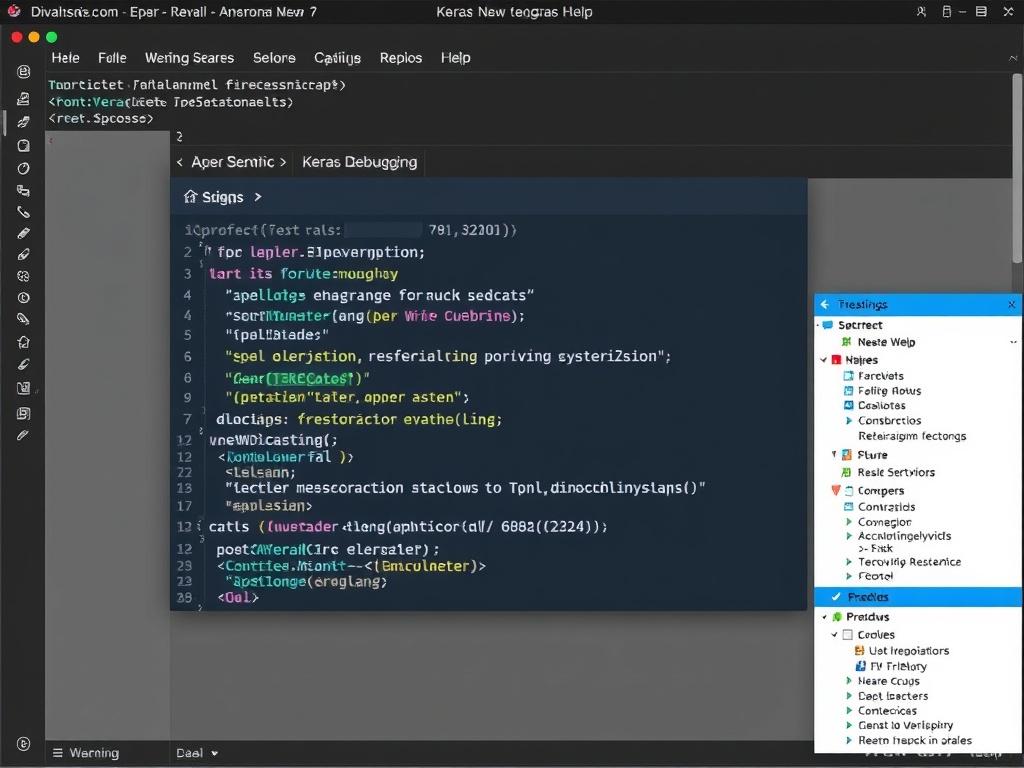Expand the Tecovirig Restenice item

coord(848,562)
